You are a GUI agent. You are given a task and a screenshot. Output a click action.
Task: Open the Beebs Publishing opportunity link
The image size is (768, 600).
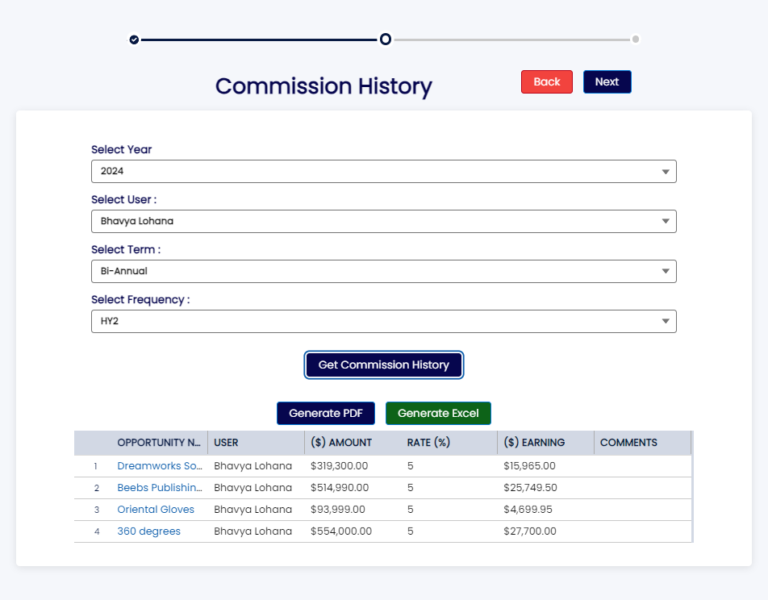click(x=160, y=488)
